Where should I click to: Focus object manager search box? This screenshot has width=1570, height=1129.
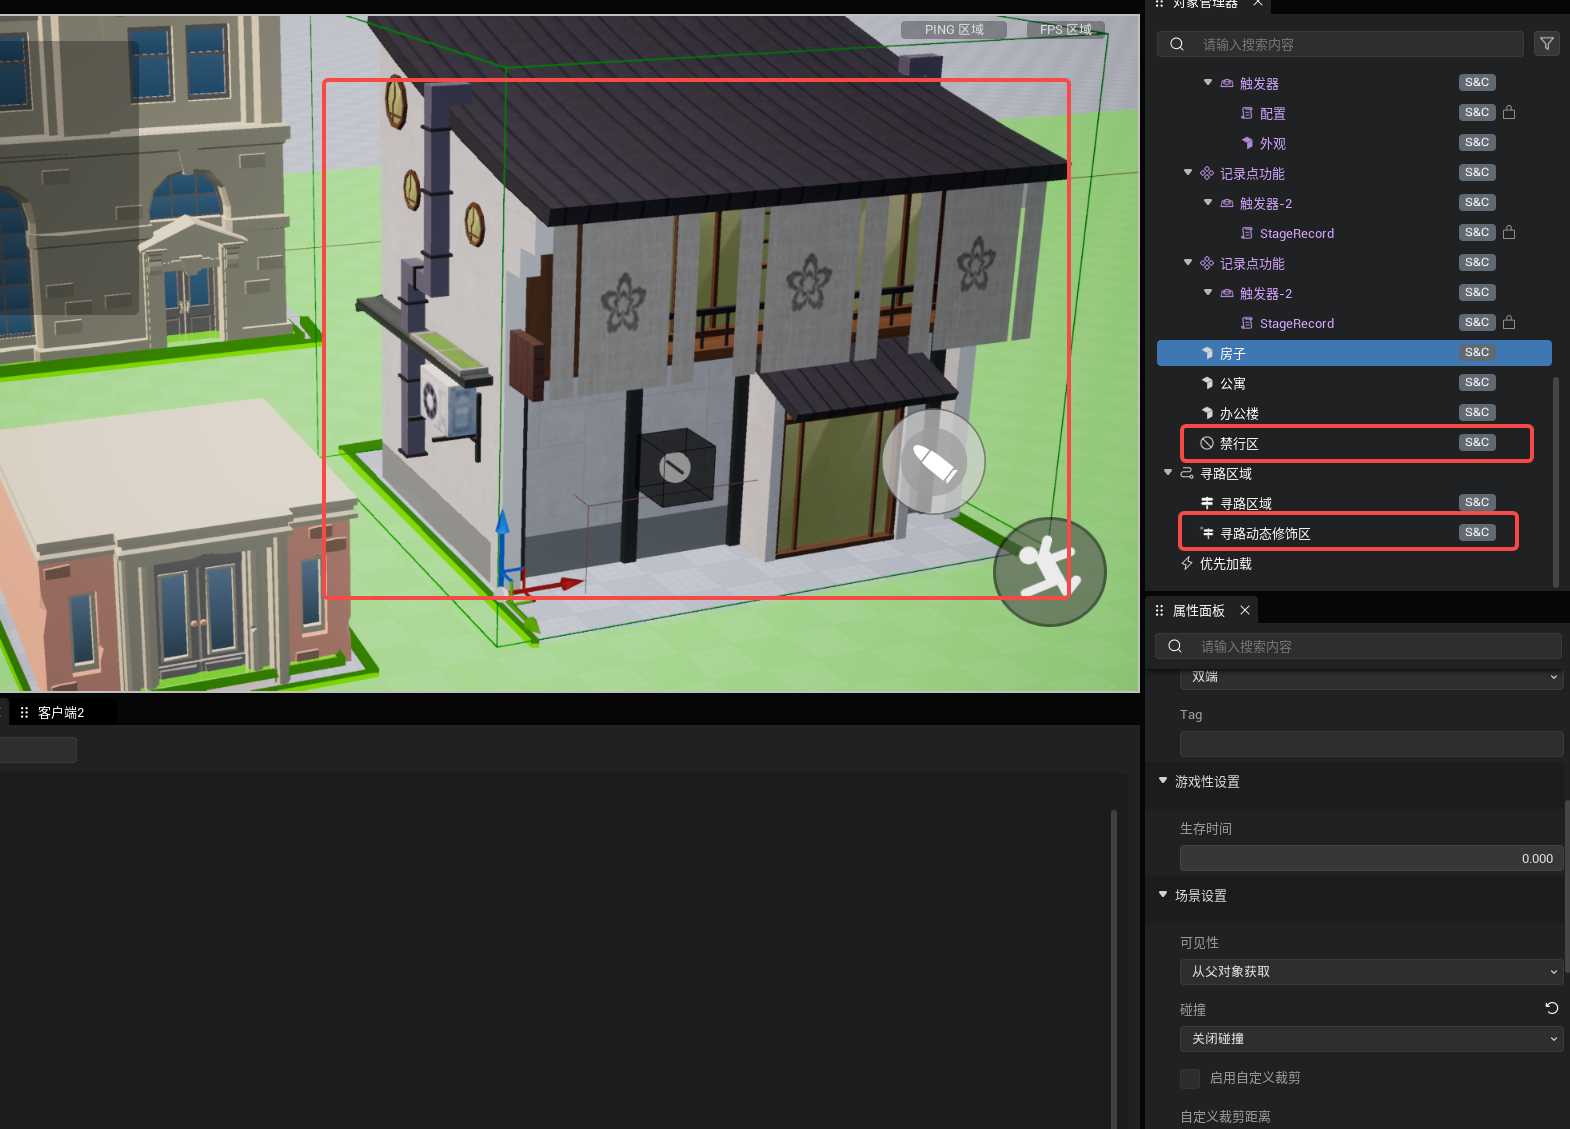1340,44
